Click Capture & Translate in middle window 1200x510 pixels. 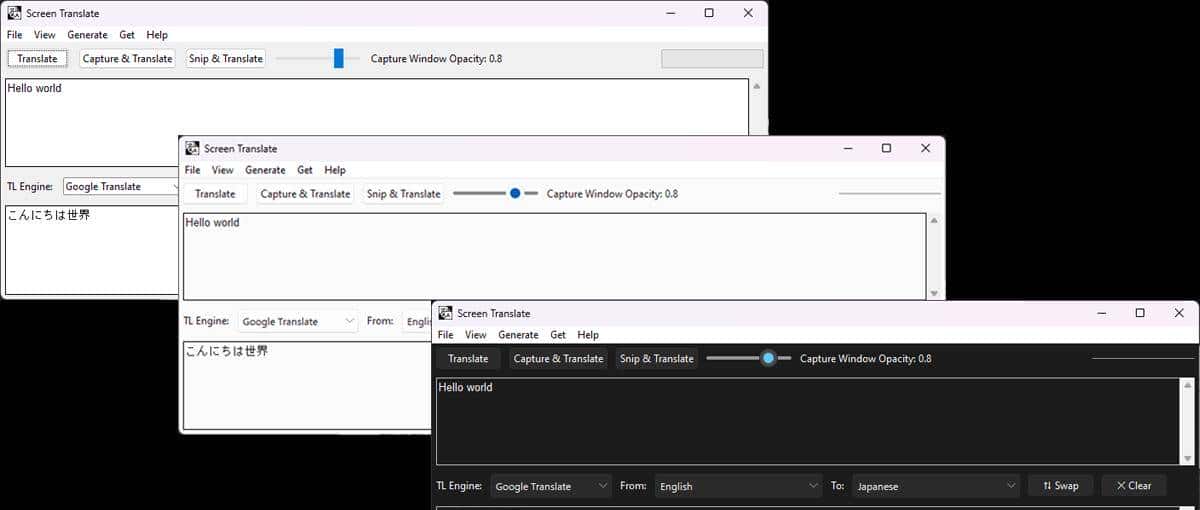tap(305, 194)
